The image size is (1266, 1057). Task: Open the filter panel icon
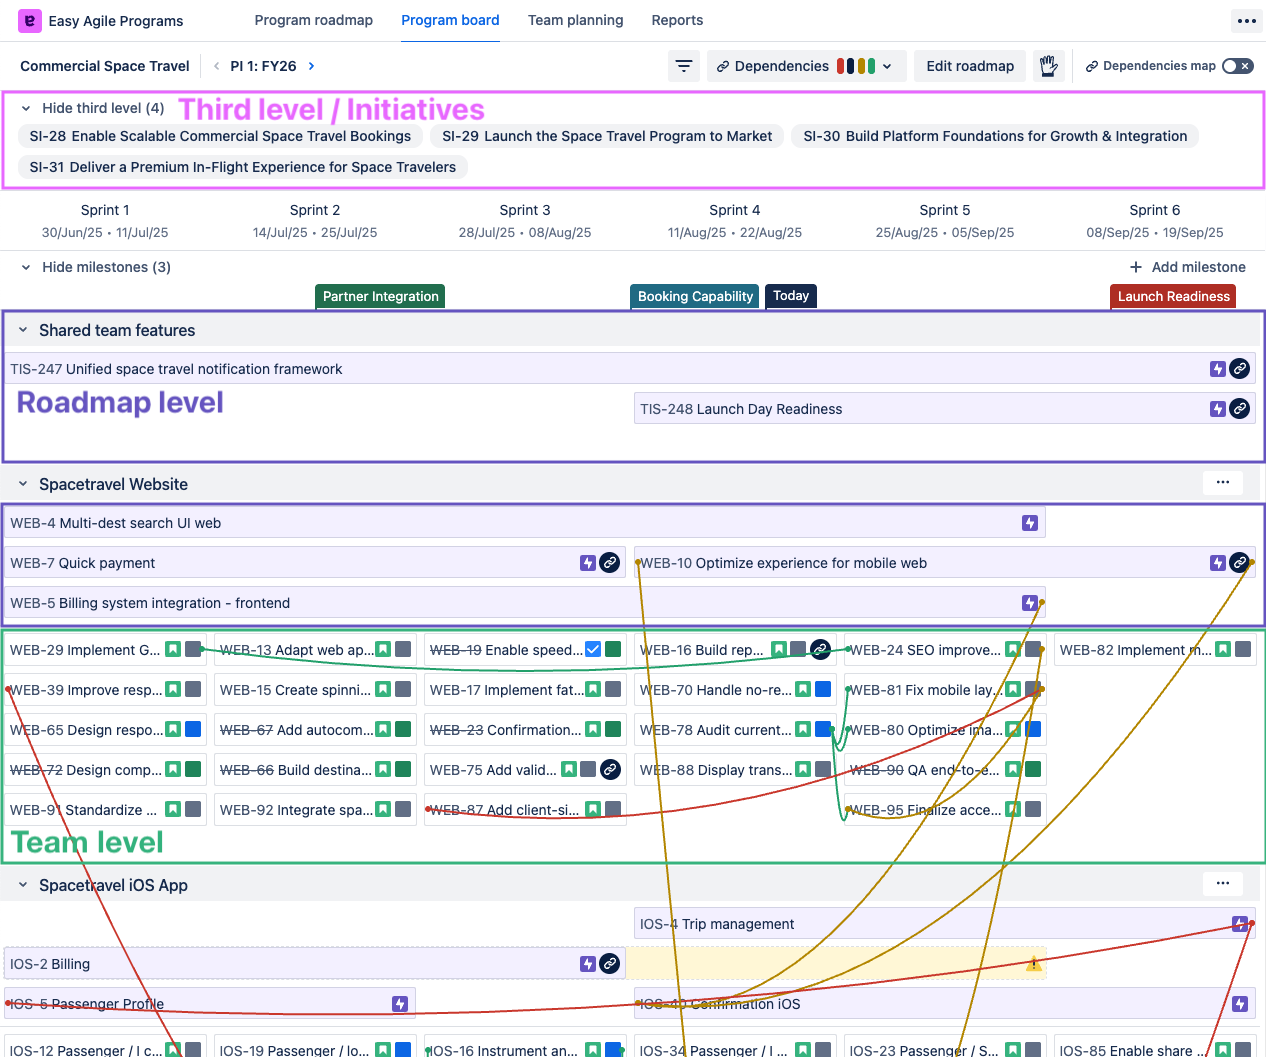(684, 66)
